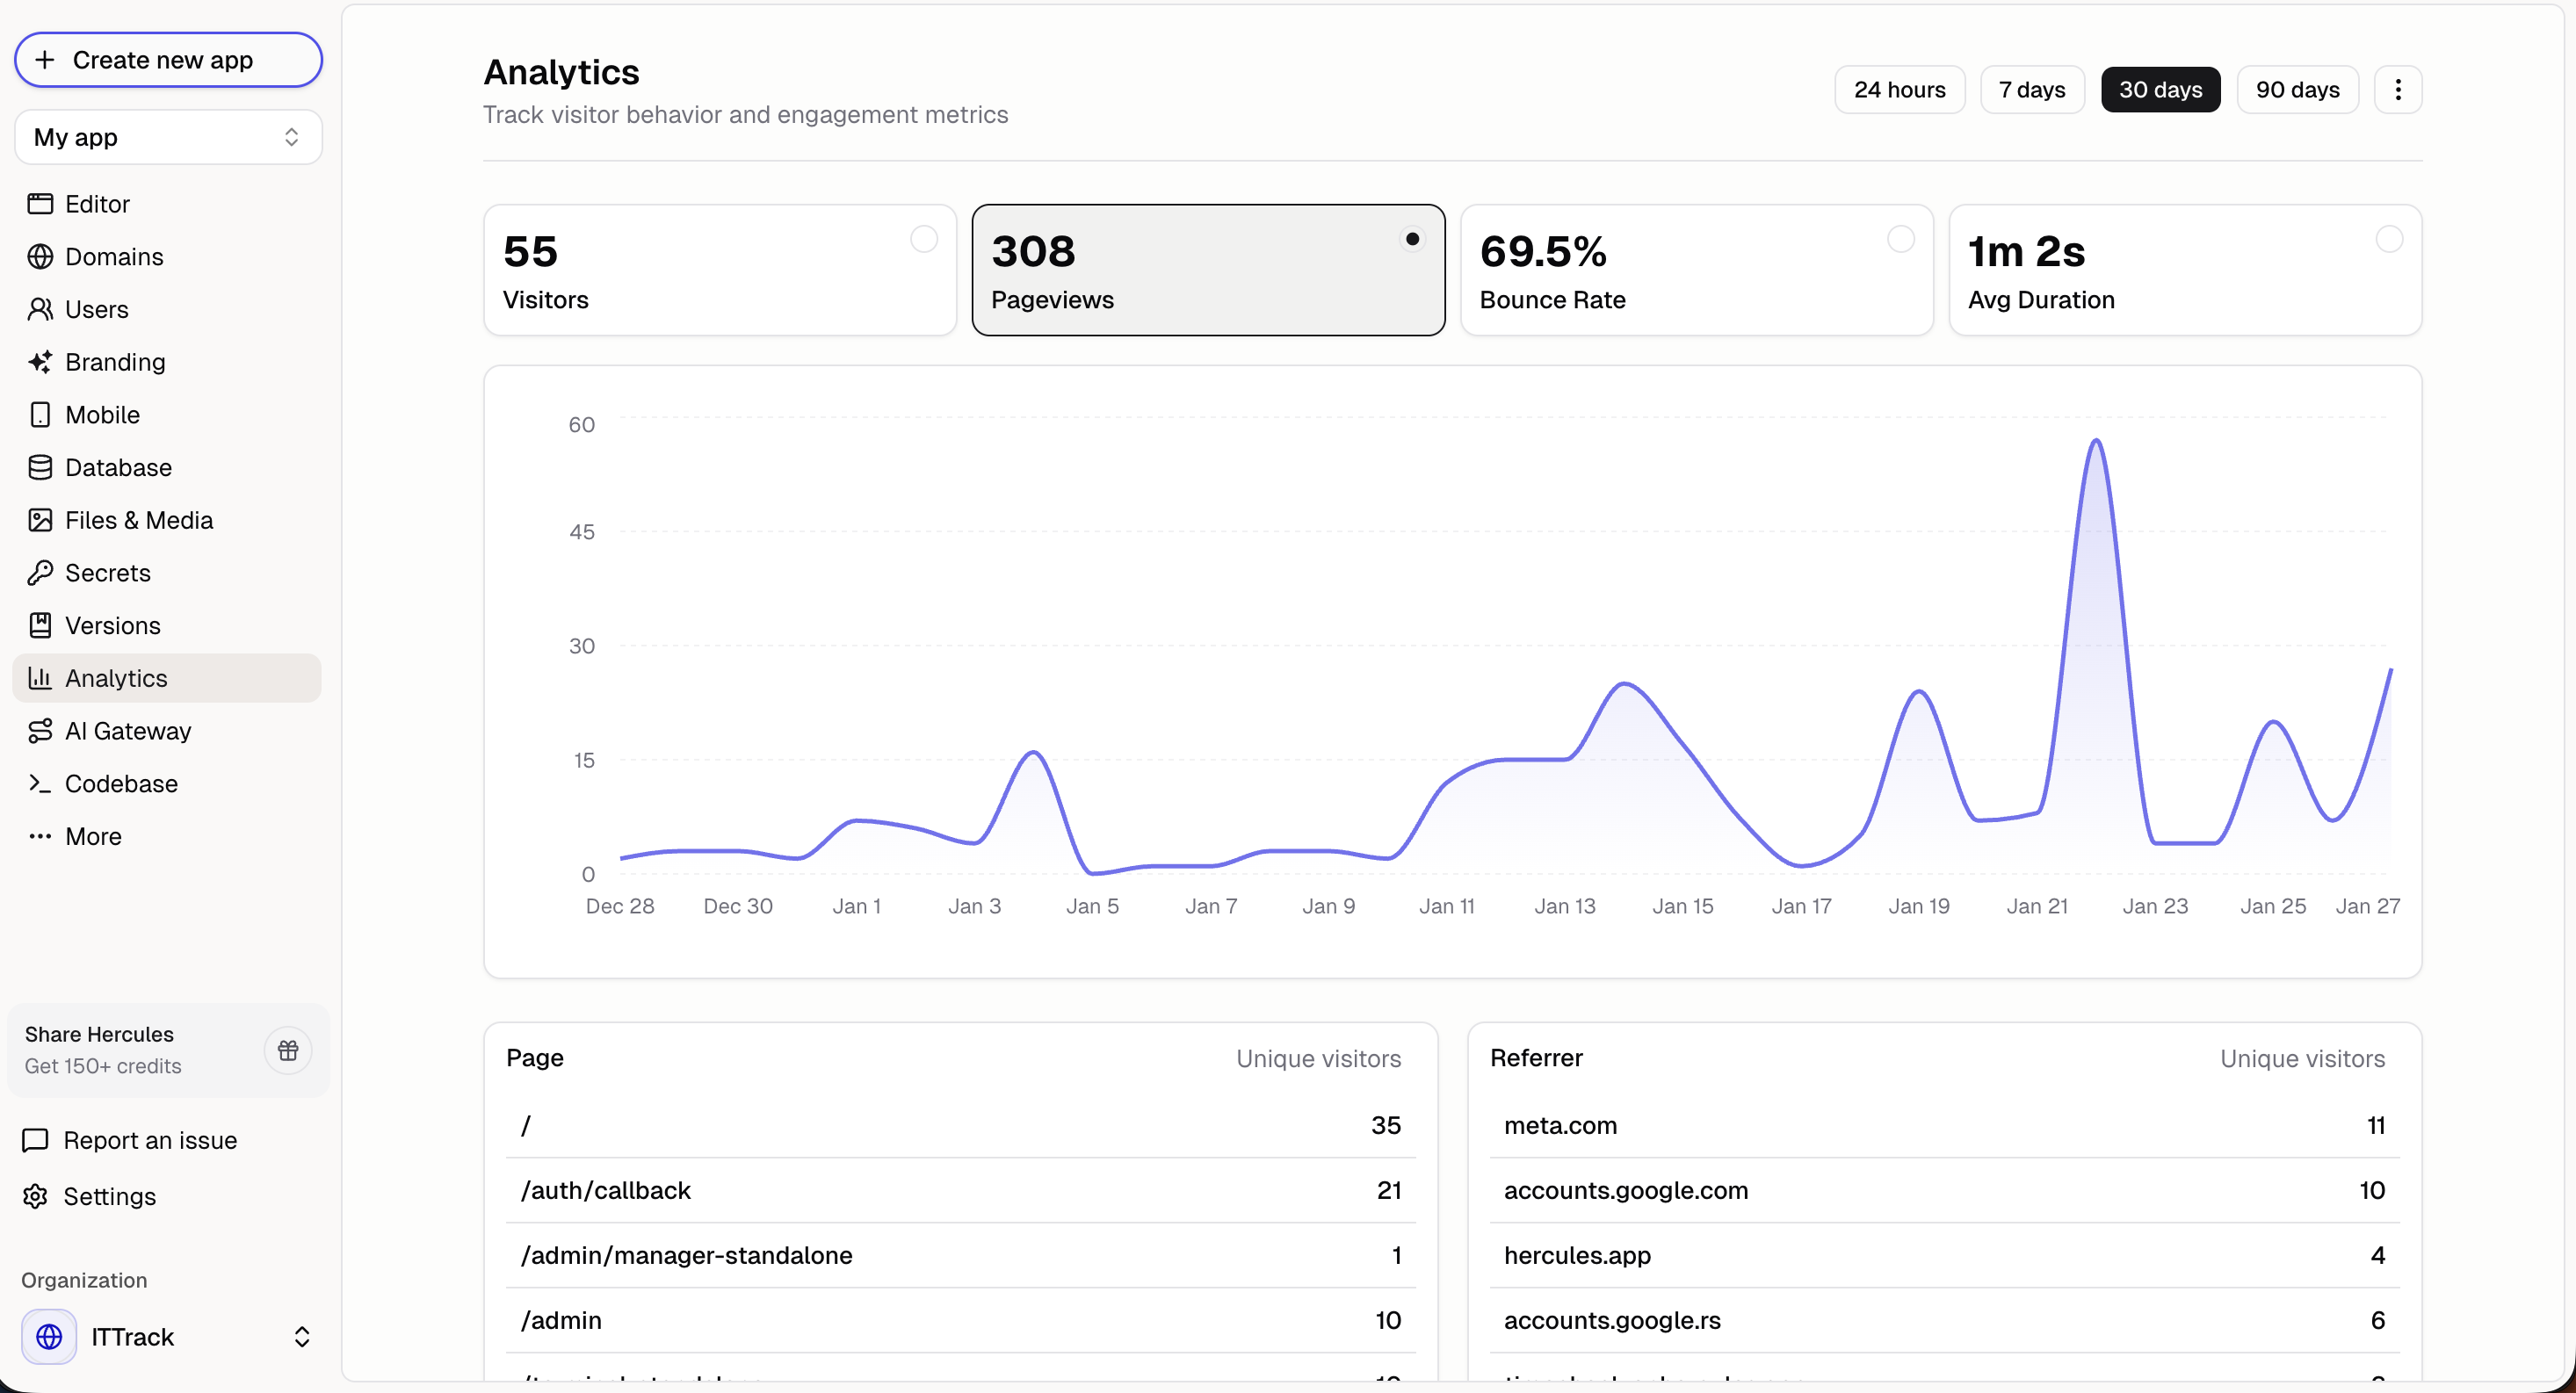Image resolution: width=2576 pixels, height=1393 pixels.
Task: Expand the ITTrack organization switcher chevron
Action: point(301,1337)
